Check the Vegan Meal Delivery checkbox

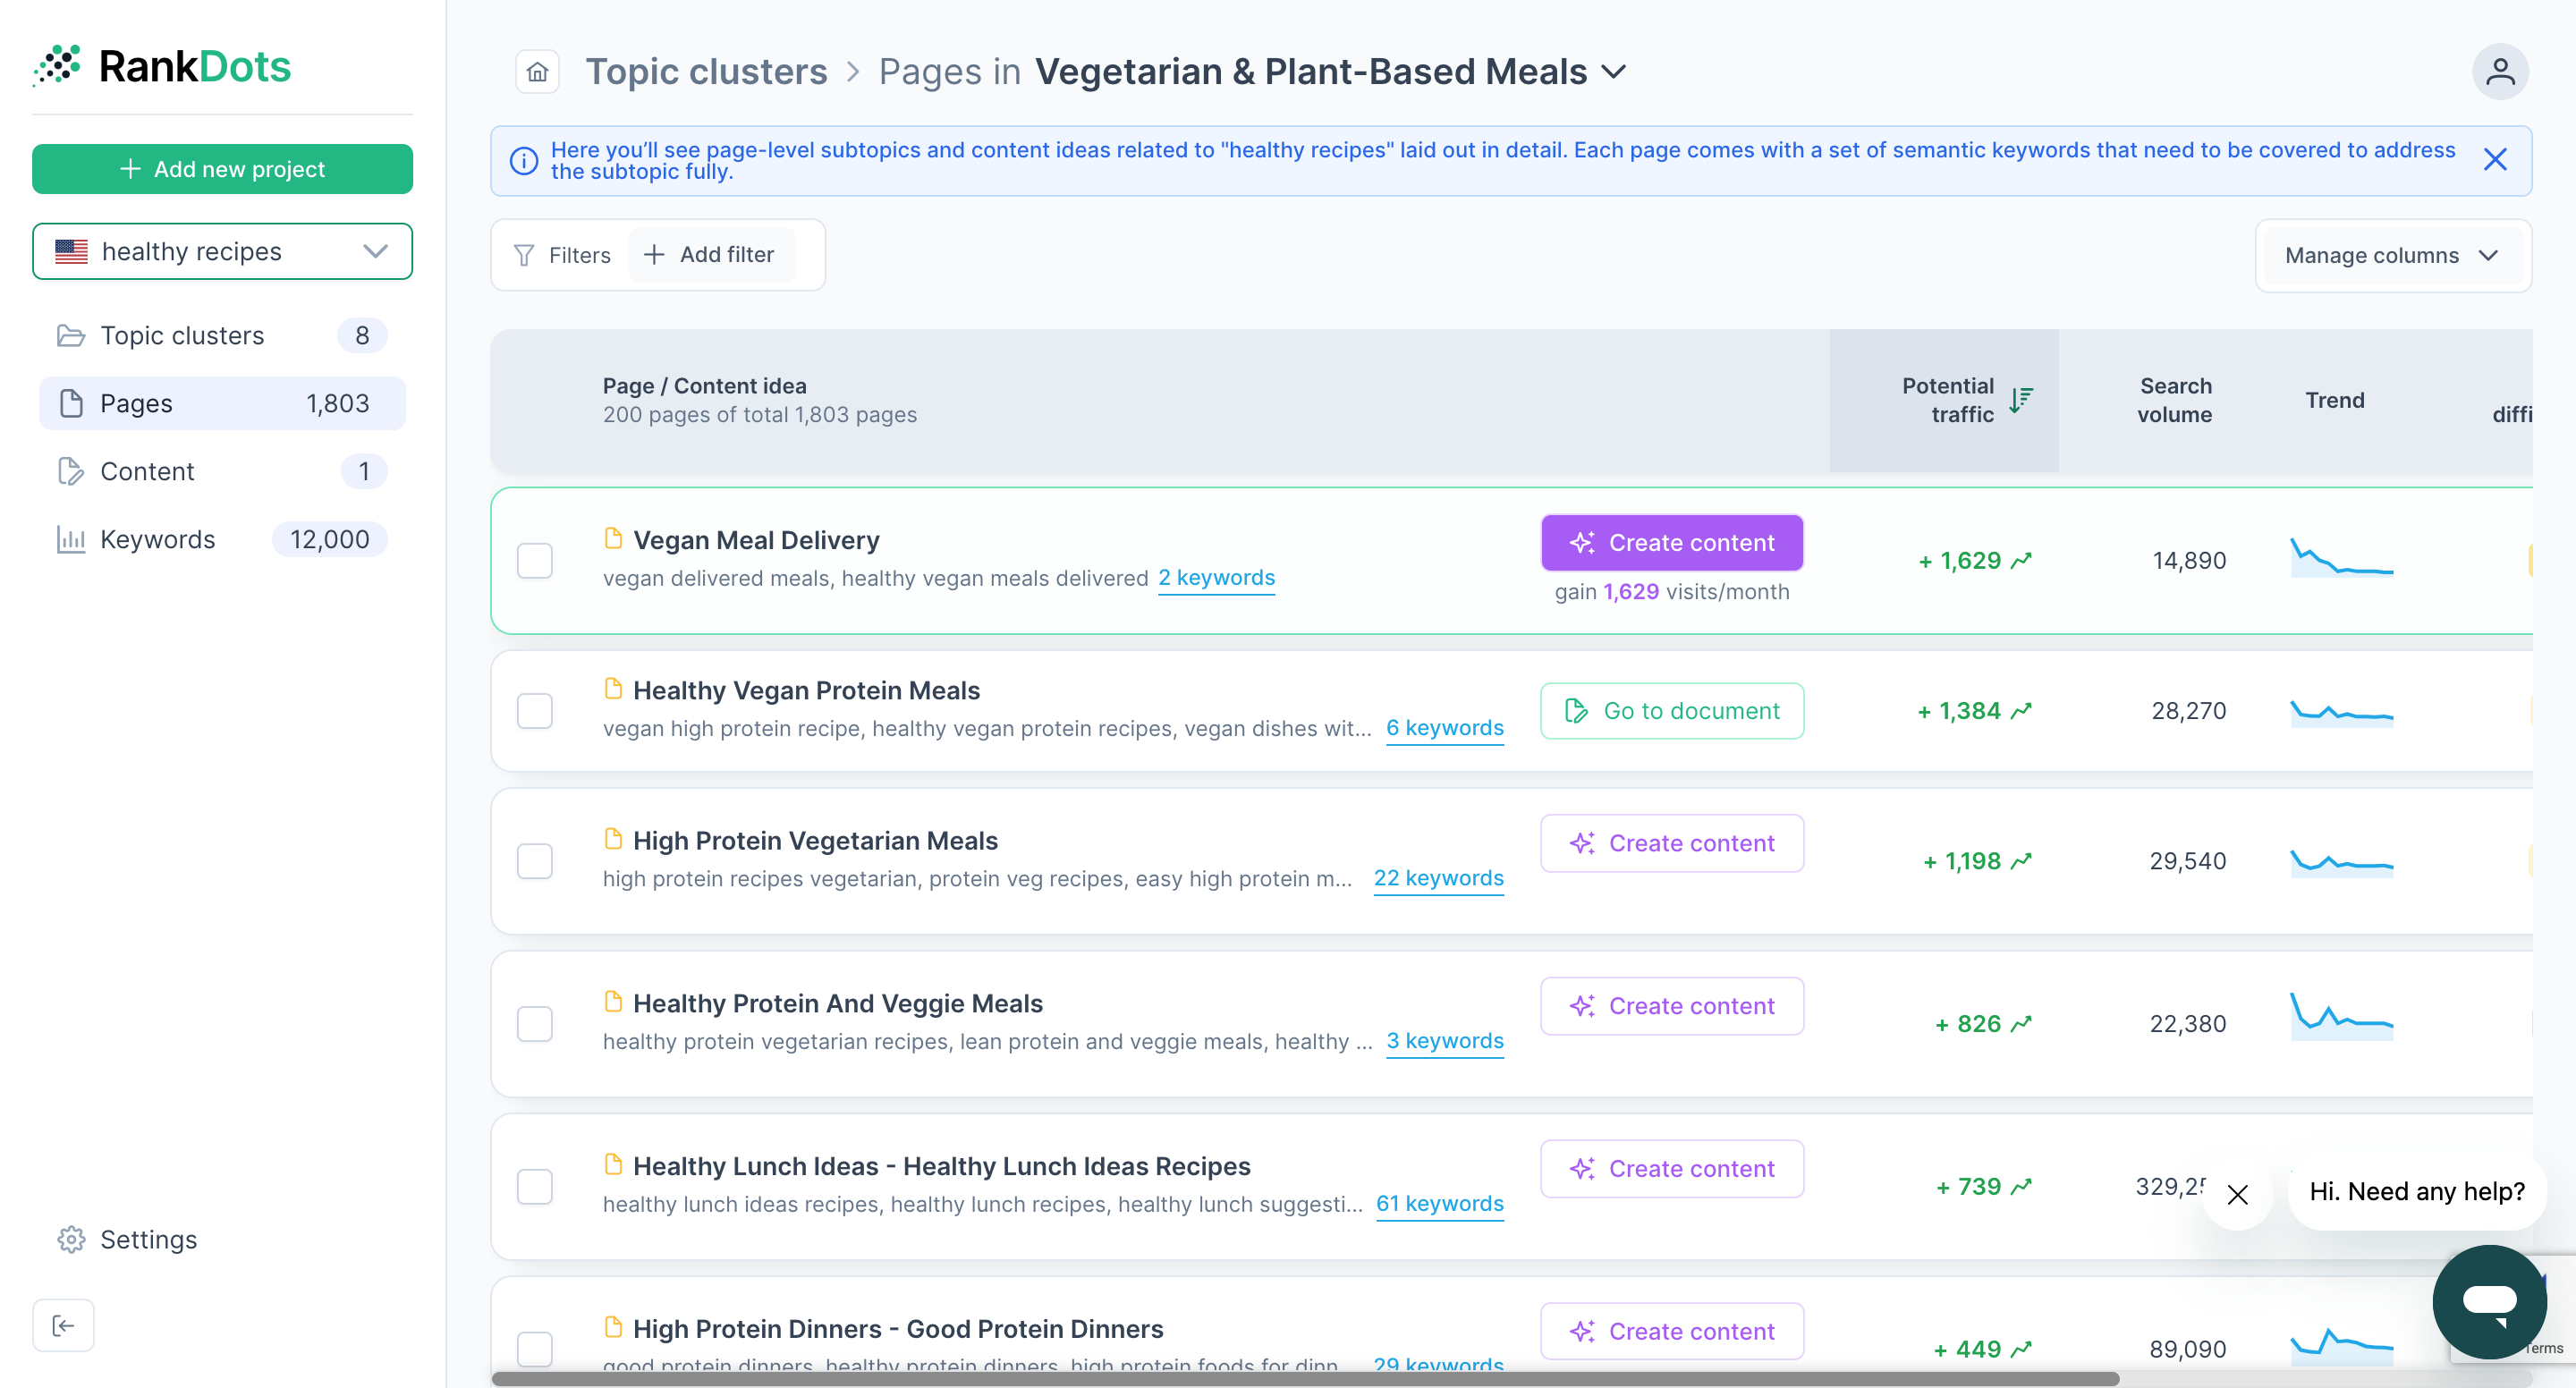535,561
